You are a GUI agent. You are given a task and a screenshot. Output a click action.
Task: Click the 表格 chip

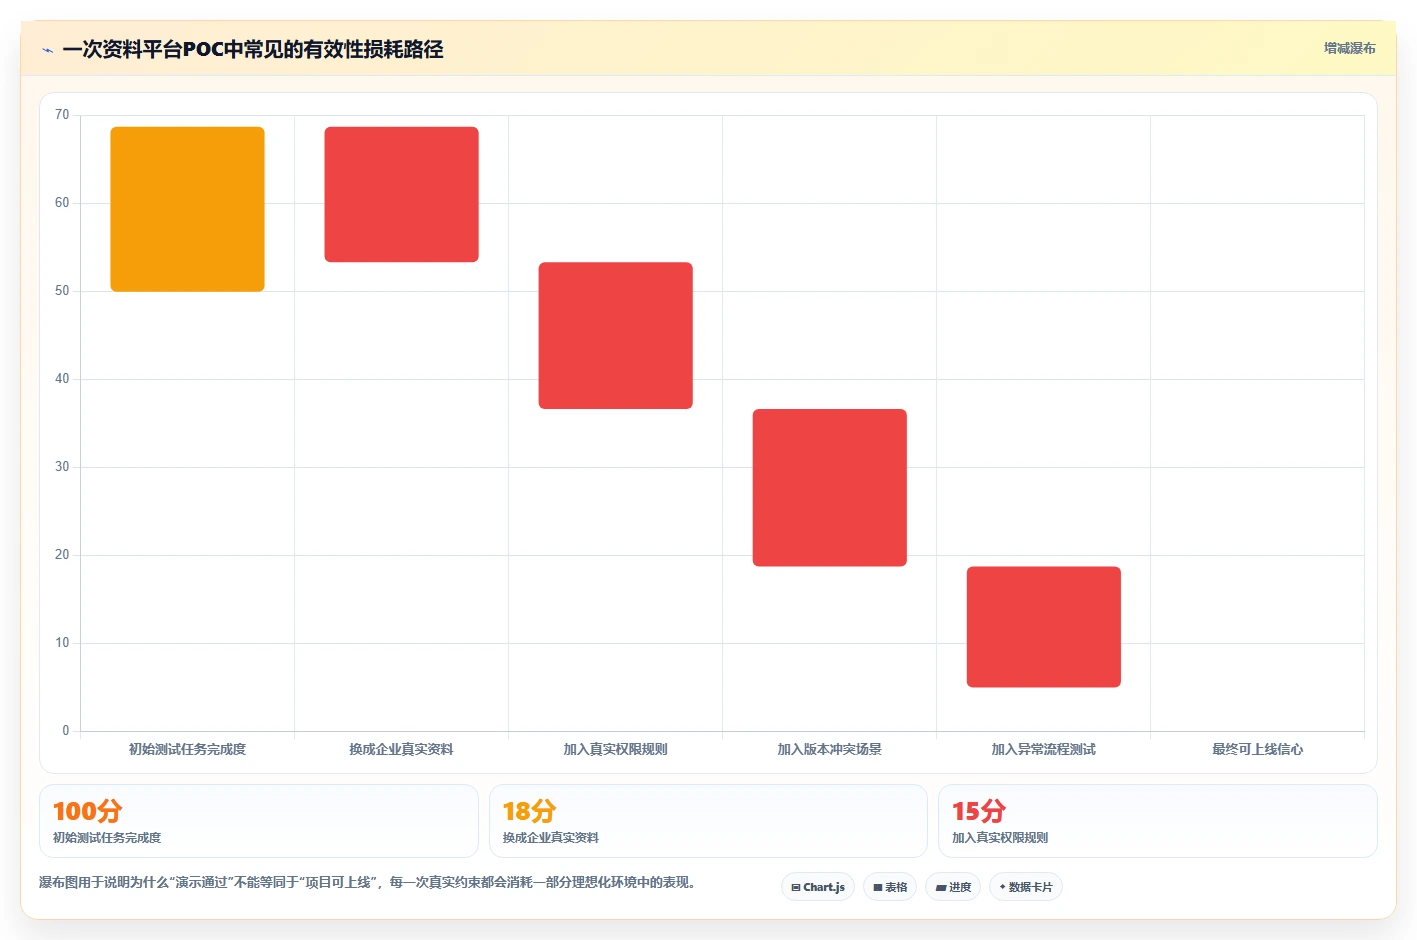point(890,887)
